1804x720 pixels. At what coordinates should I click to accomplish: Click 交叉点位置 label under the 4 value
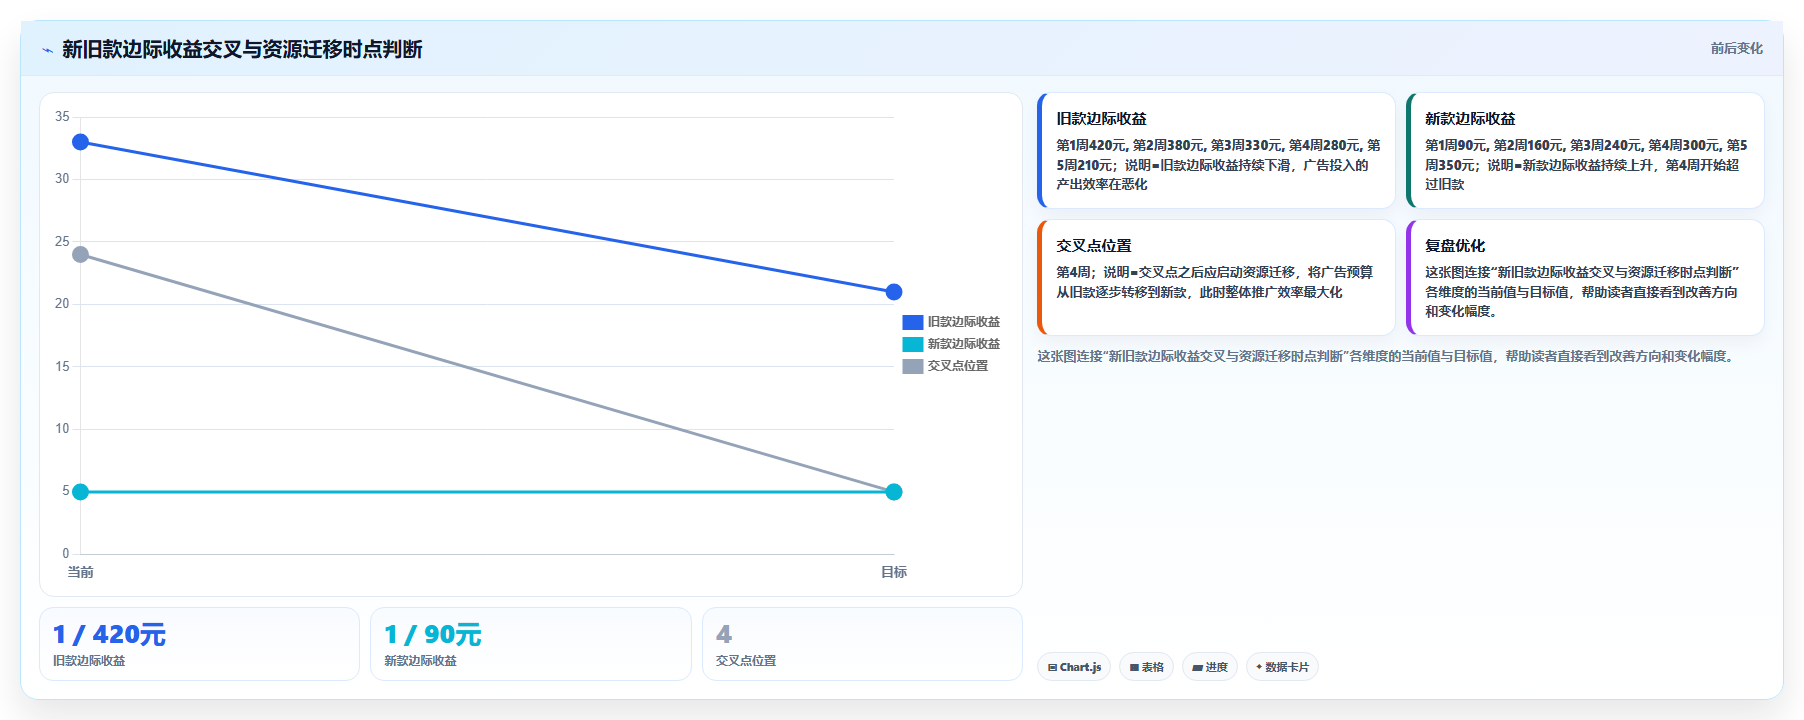click(x=746, y=661)
